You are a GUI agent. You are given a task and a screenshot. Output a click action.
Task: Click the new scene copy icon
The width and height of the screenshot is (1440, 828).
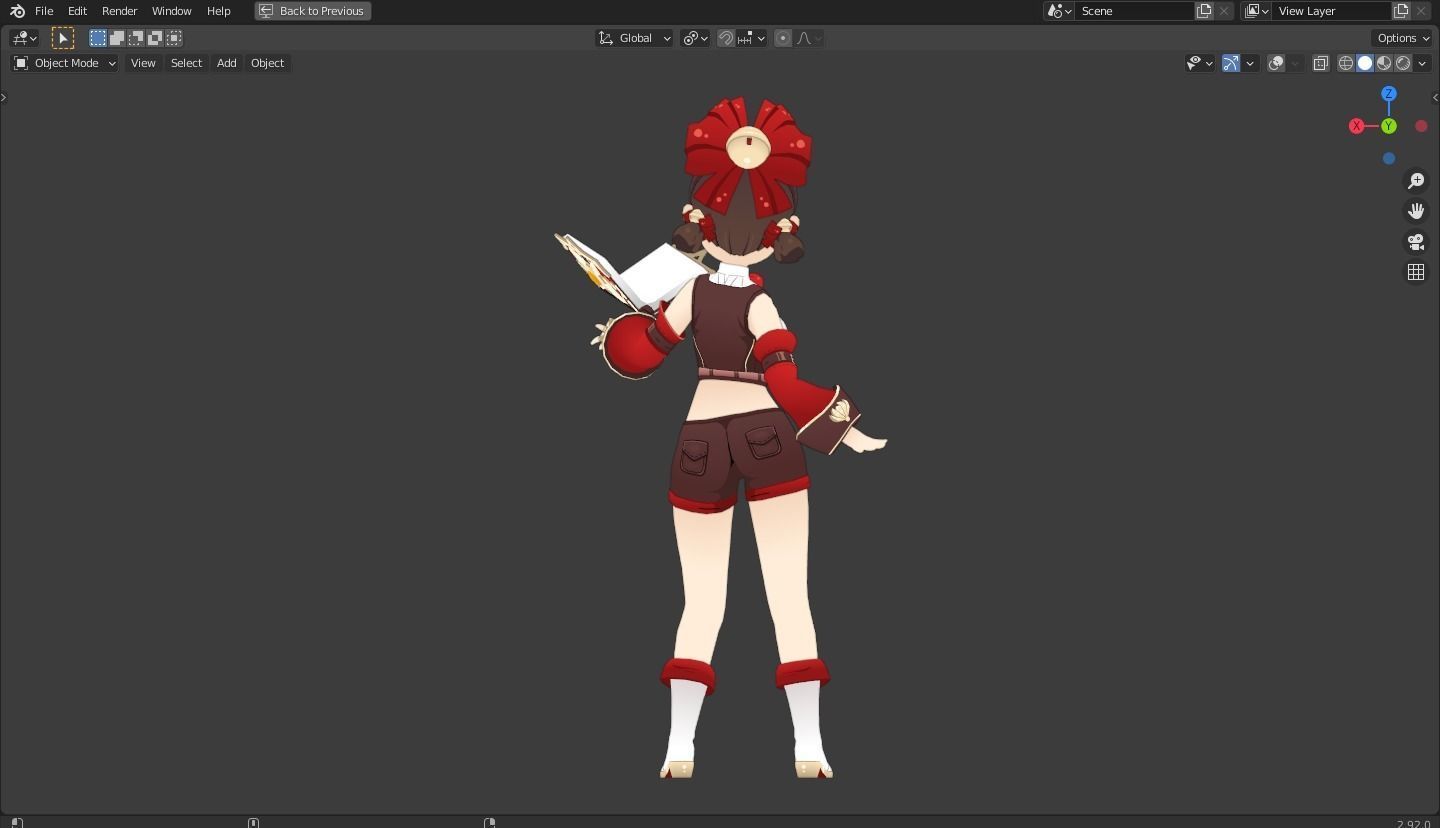pos(1204,11)
